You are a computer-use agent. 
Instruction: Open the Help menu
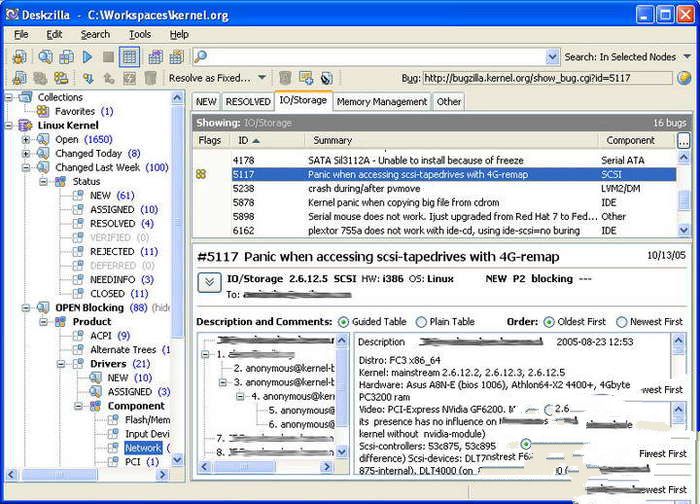(179, 34)
